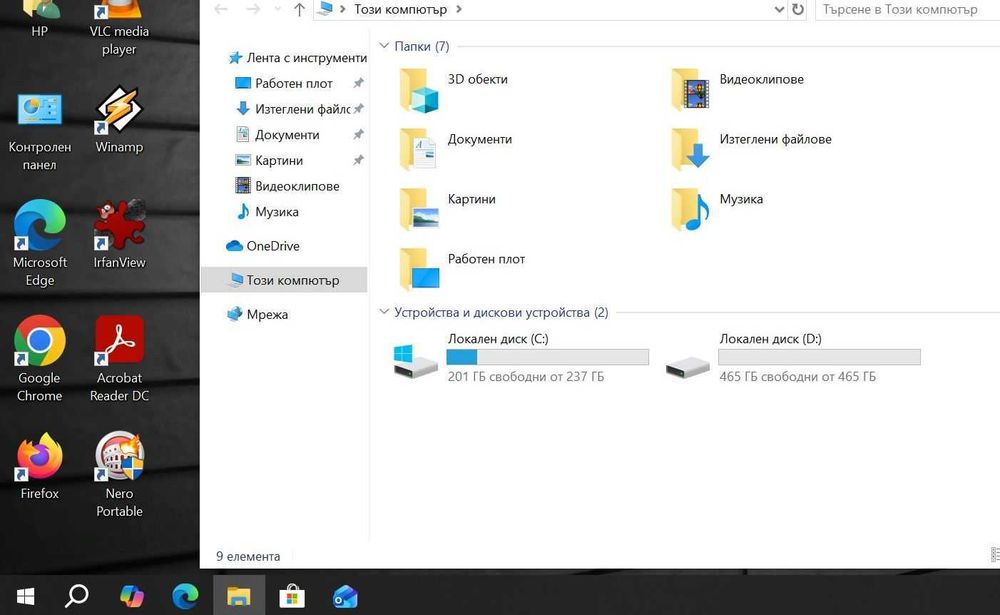The height and width of the screenshot is (615, 1000).
Task: Open Работен плот in navigation pane
Action: pyautogui.click(x=284, y=84)
